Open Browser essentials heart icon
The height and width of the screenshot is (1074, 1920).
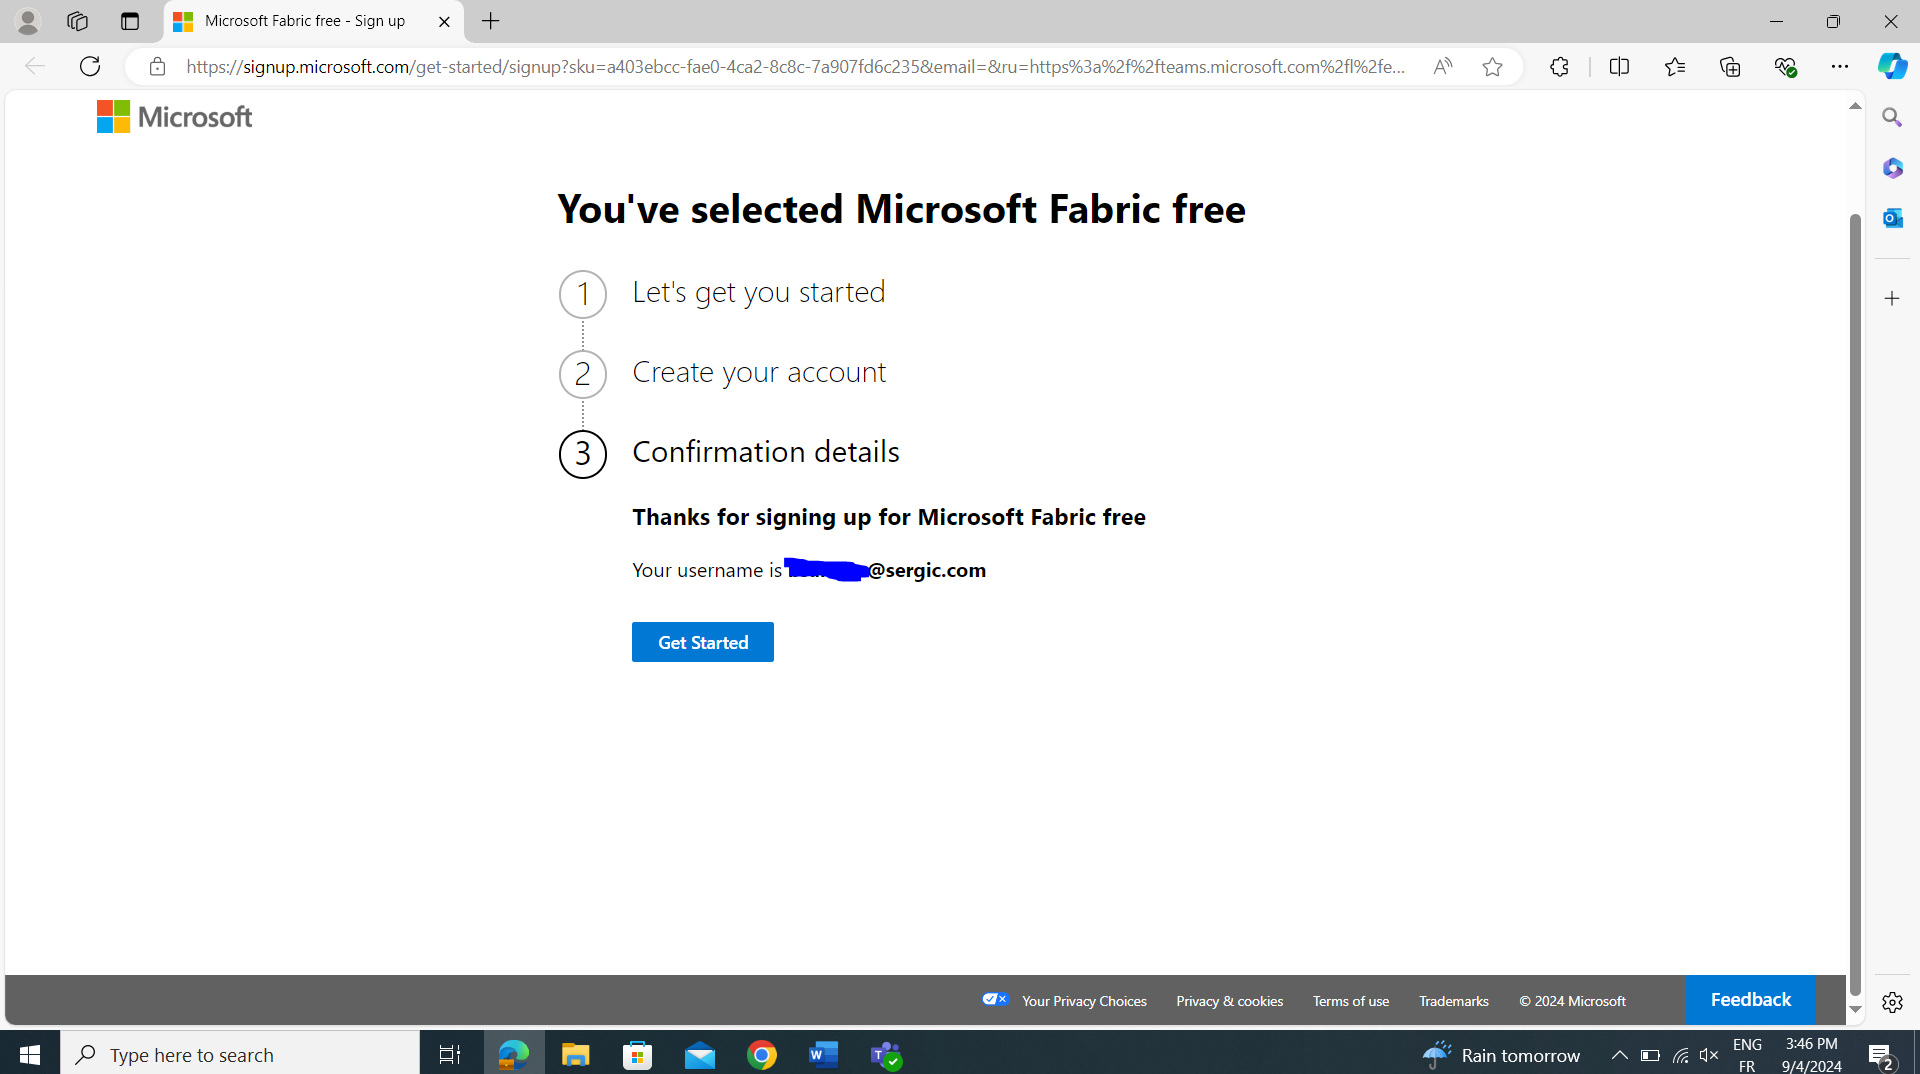1785,66
